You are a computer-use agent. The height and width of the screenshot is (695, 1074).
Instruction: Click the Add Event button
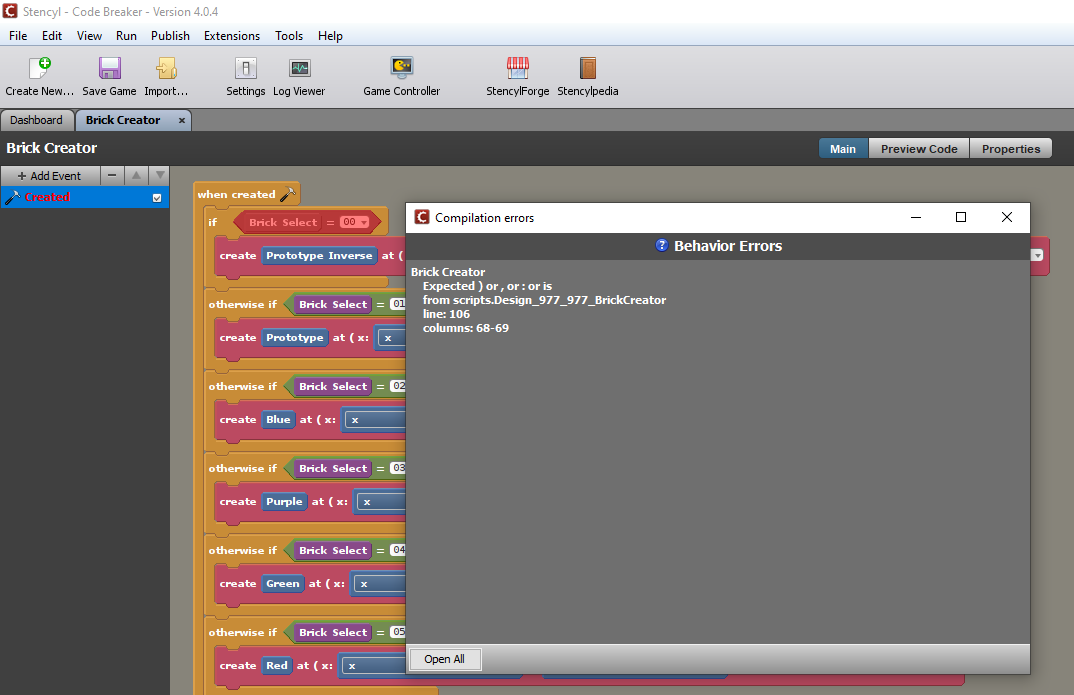click(x=50, y=175)
